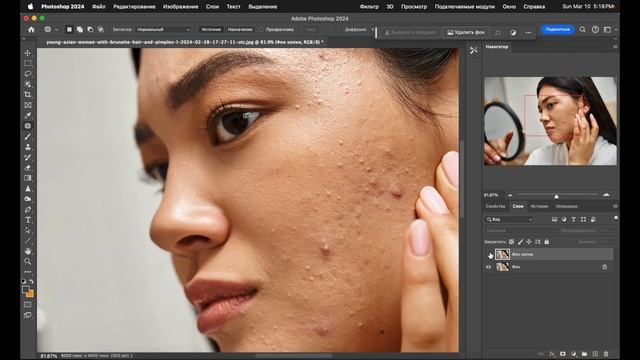
Task: Select the Pen tool
Action: [28, 209]
